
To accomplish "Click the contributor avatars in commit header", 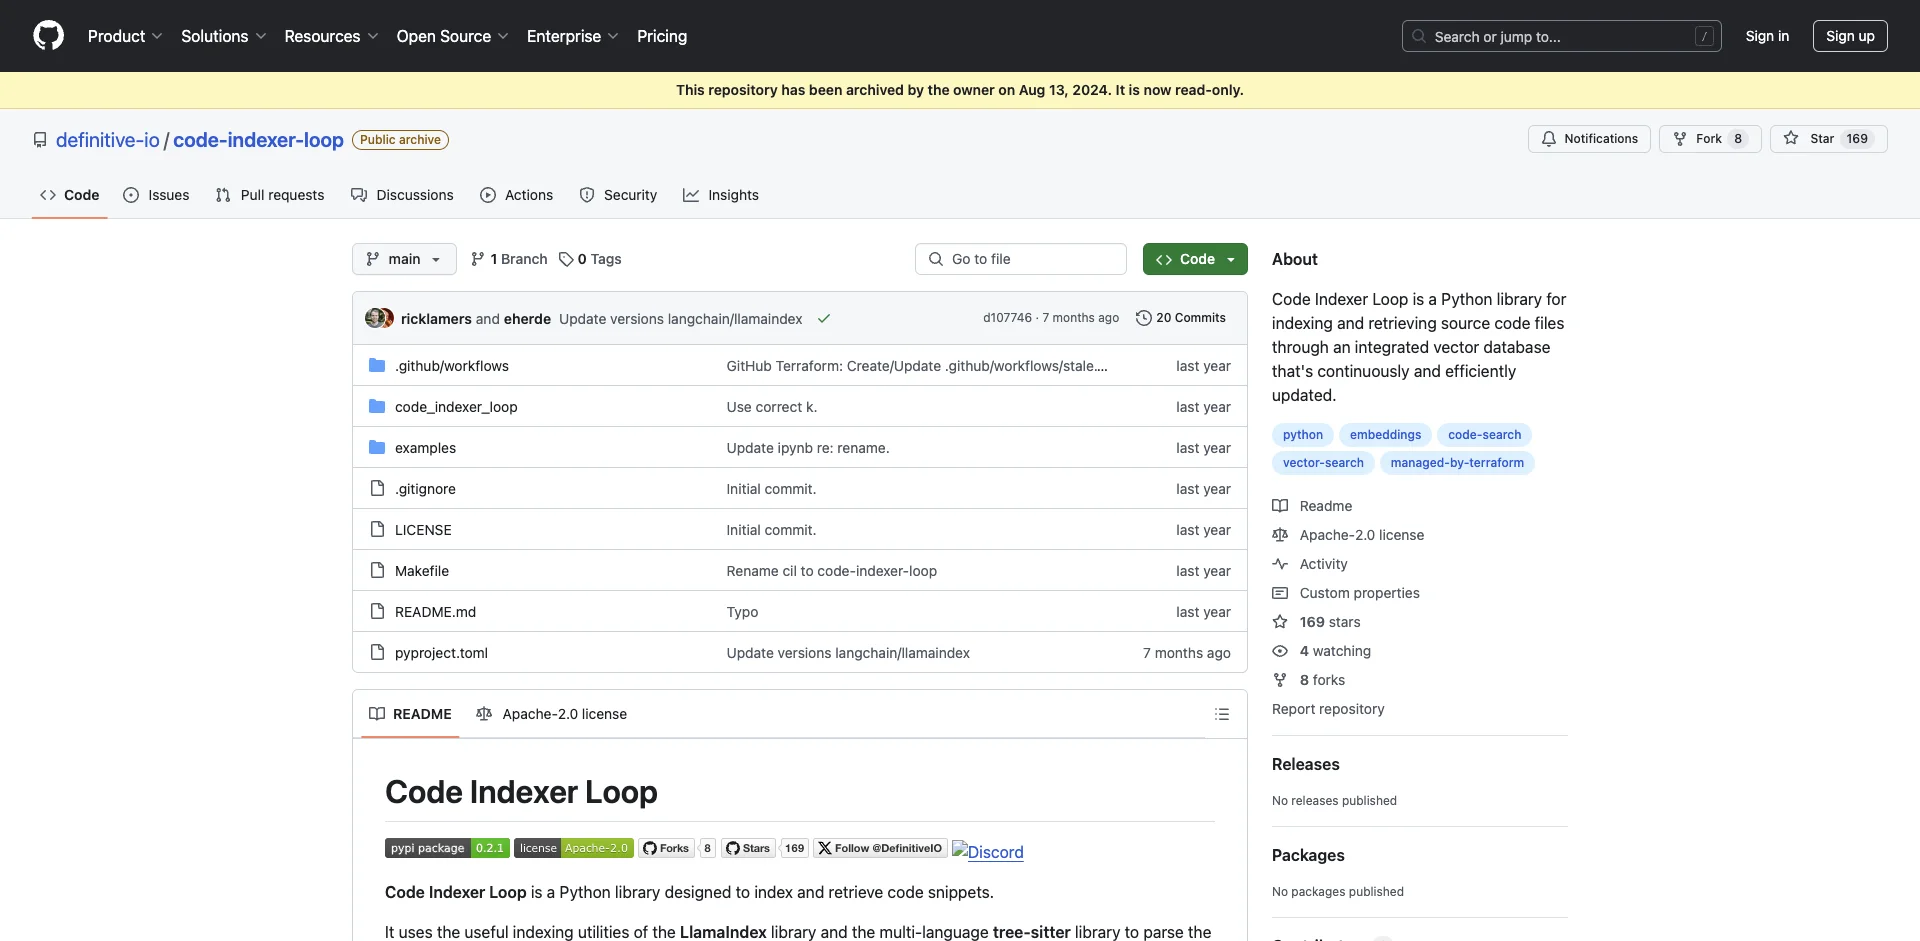I will (379, 318).
